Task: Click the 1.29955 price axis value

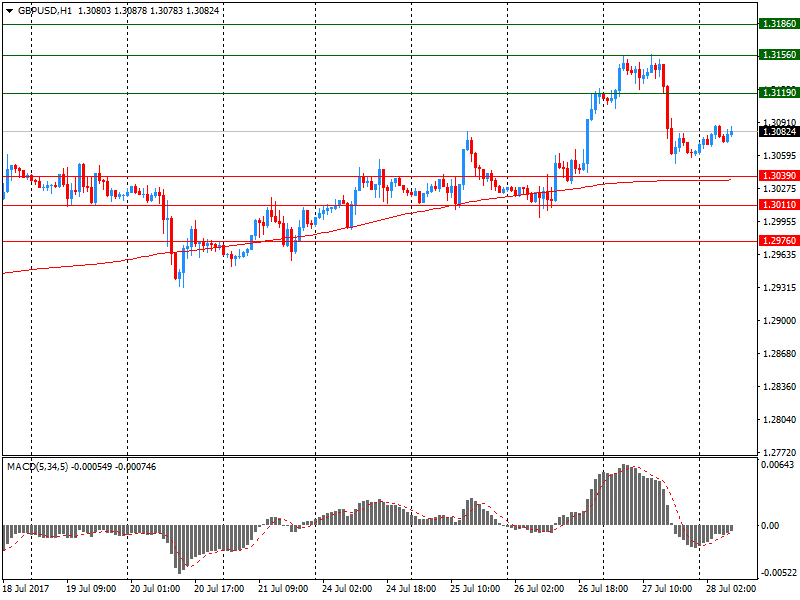Action: (x=780, y=221)
